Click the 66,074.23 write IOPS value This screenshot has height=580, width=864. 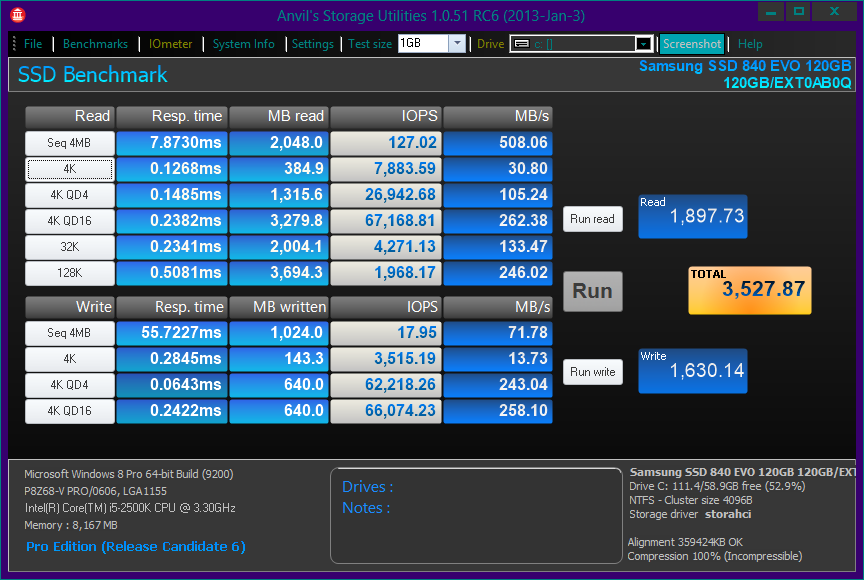click(386, 411)
